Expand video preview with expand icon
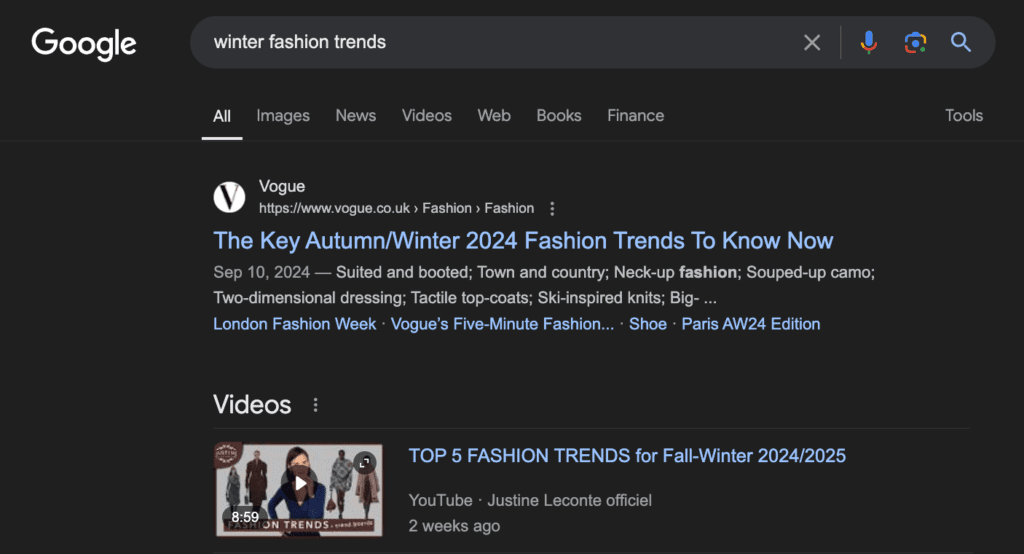Viewport: 1024px width, 554px height. [364, 463]
